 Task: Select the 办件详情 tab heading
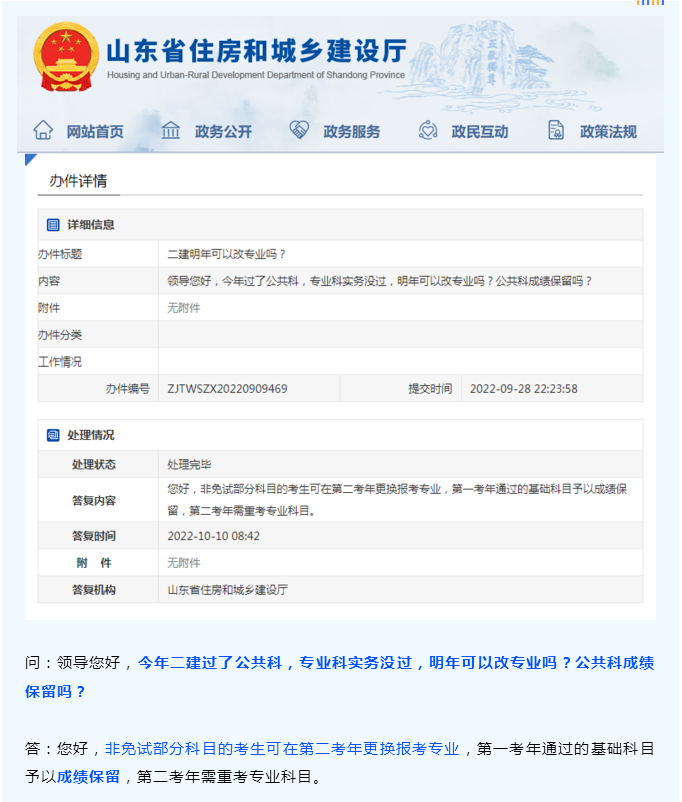coord(78,181)
